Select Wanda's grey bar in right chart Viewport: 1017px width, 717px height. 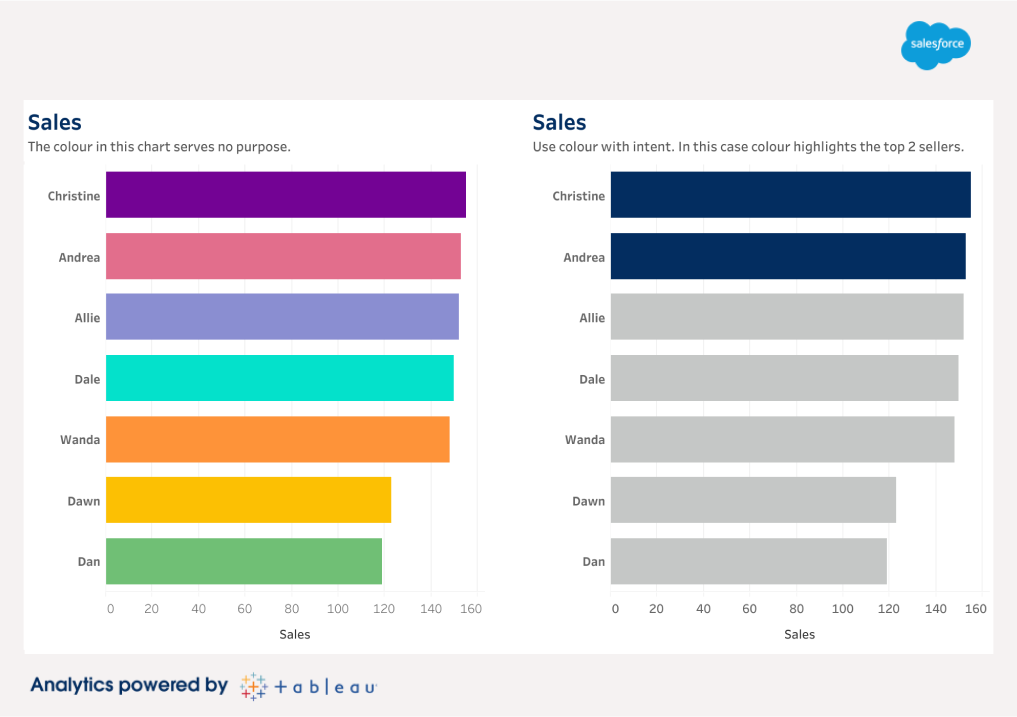(782, 439)
